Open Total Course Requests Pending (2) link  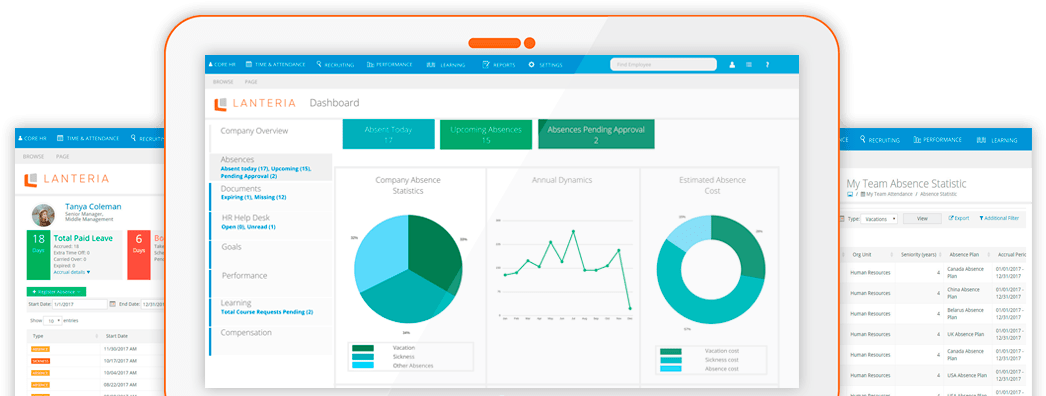pos(267,312)
